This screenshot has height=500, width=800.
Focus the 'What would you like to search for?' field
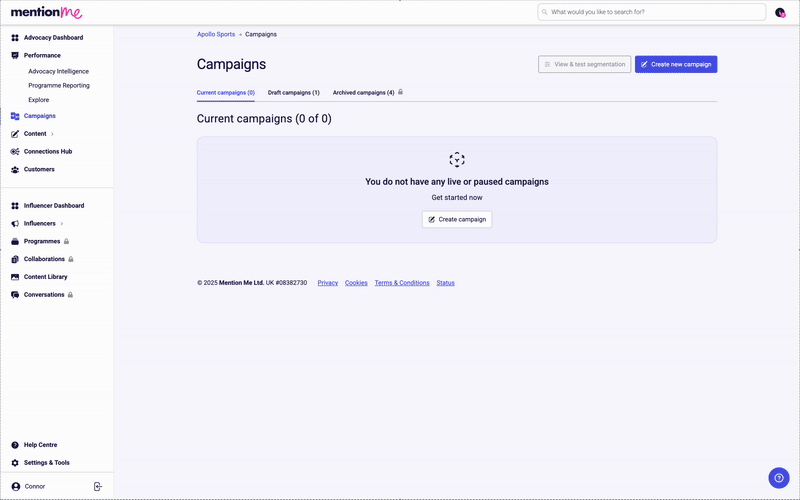pyautogui.click(x=652, y=12)
